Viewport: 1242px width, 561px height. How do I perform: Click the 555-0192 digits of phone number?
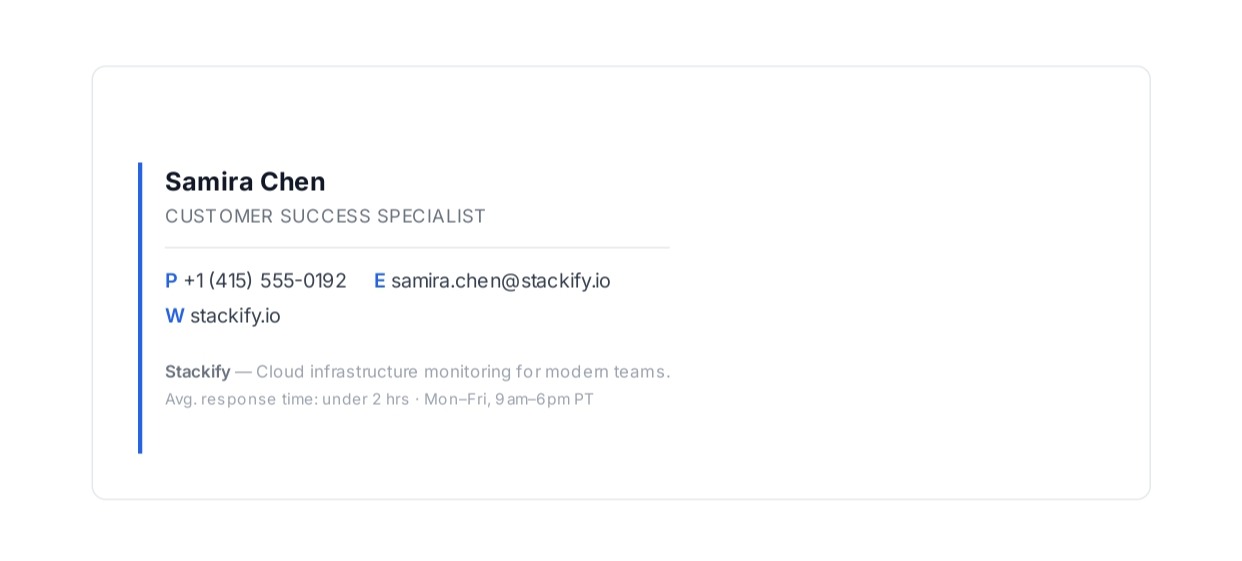[303, 281]
